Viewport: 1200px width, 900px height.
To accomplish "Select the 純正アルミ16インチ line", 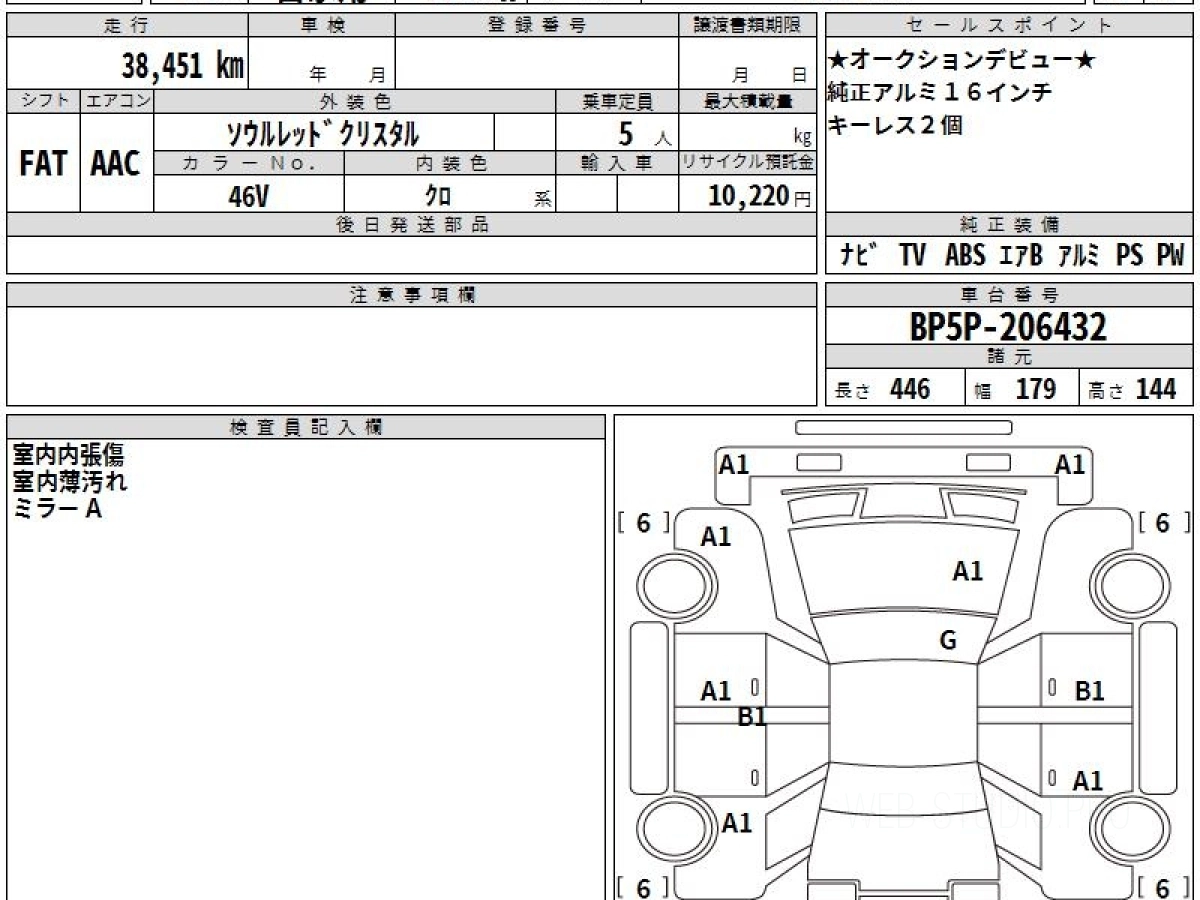I will tap(939, 93).
